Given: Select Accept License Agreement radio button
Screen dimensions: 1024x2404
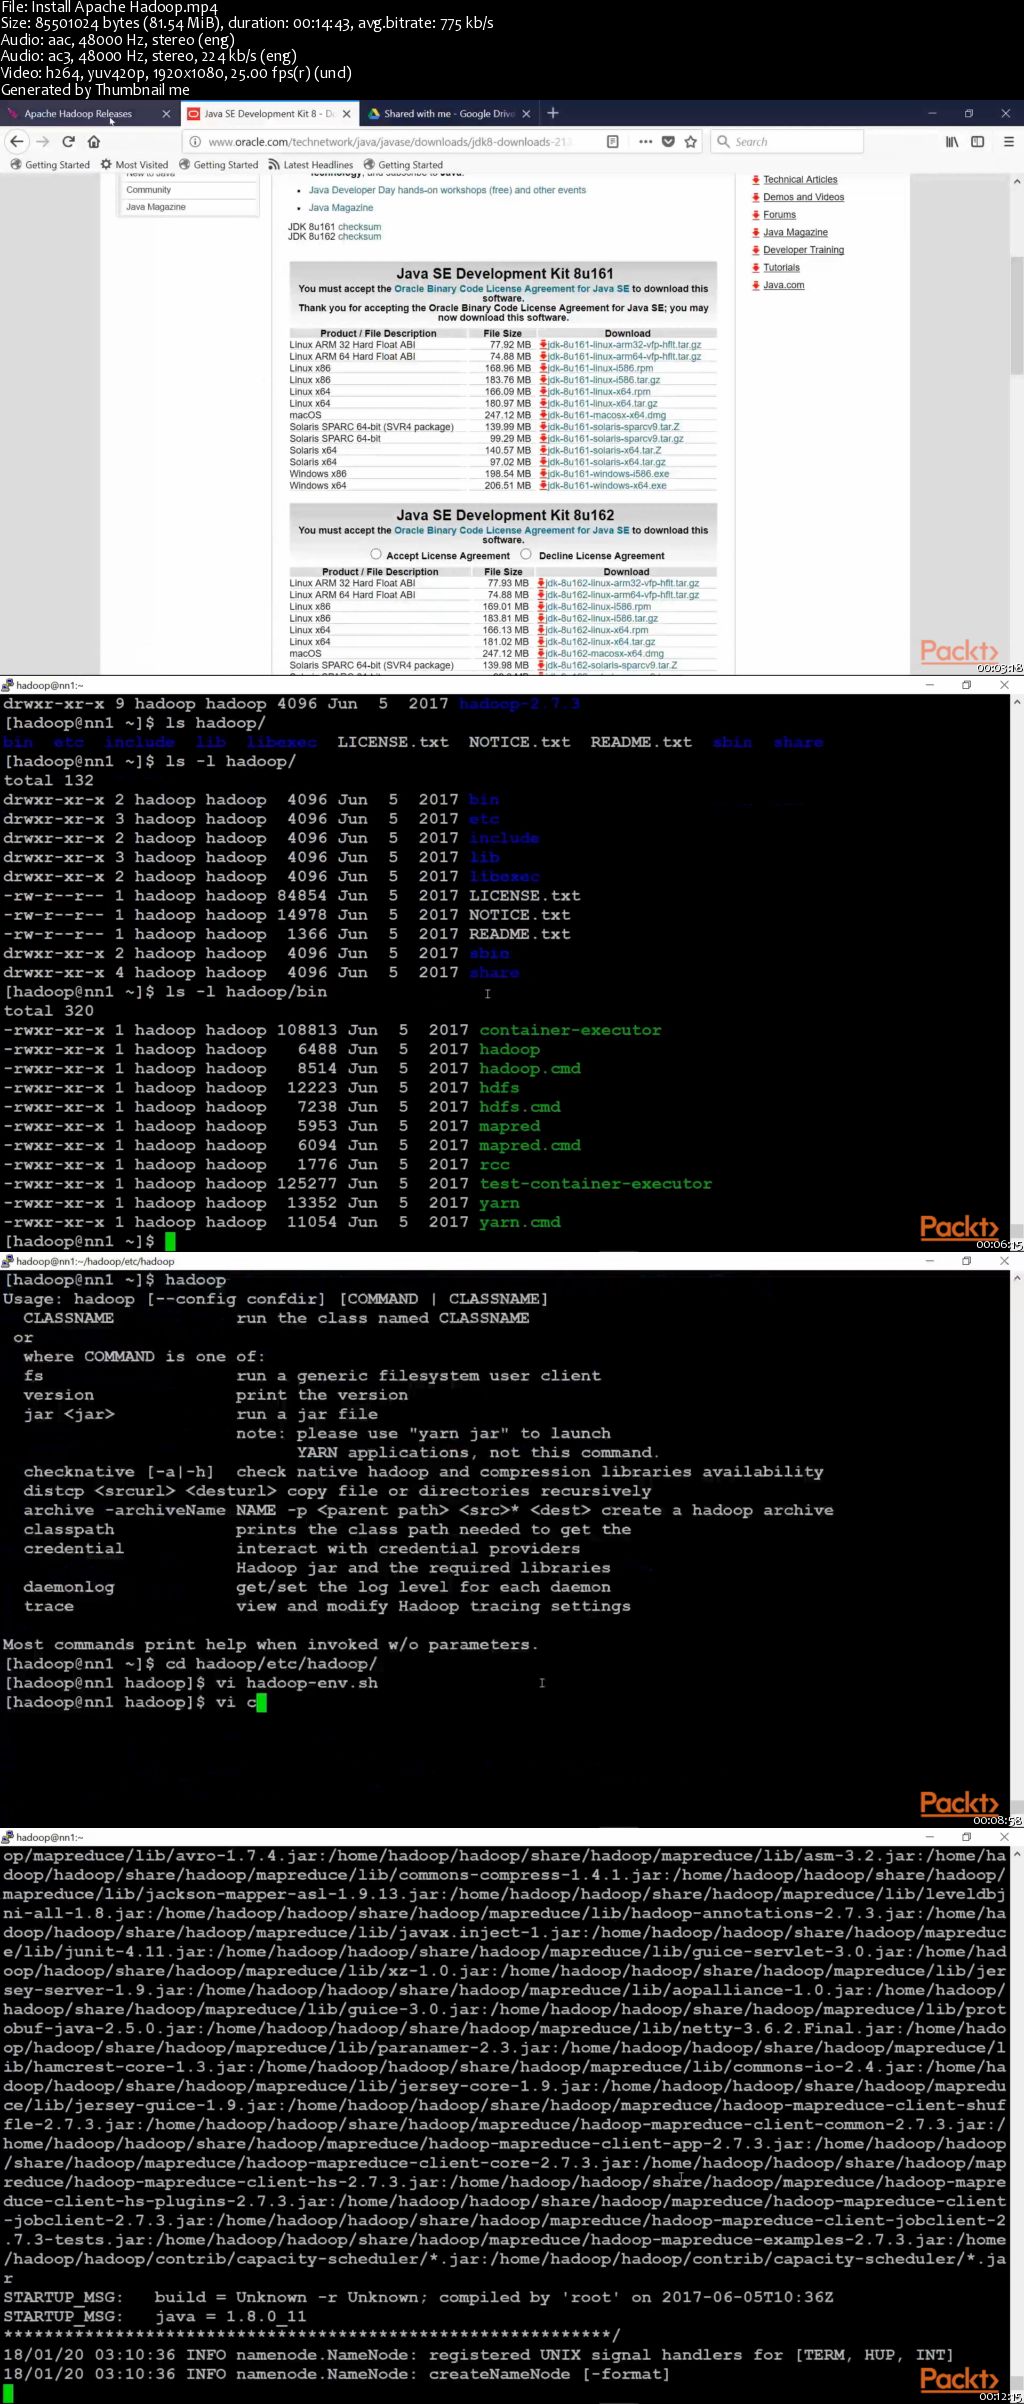Looking at the screenshot, I should [376, 554].
